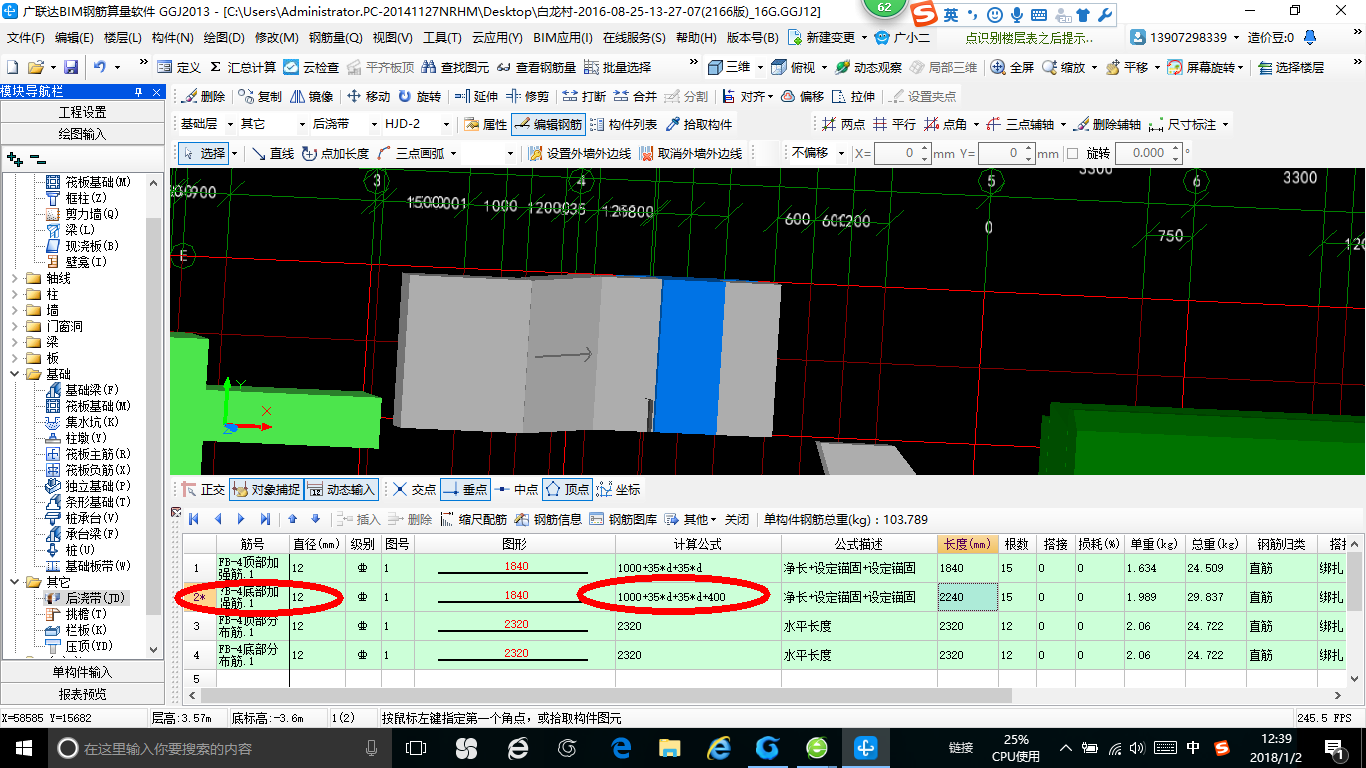Click the 删除 delete tool
This screenshot has width=1366, height=768.
(203, 96)
